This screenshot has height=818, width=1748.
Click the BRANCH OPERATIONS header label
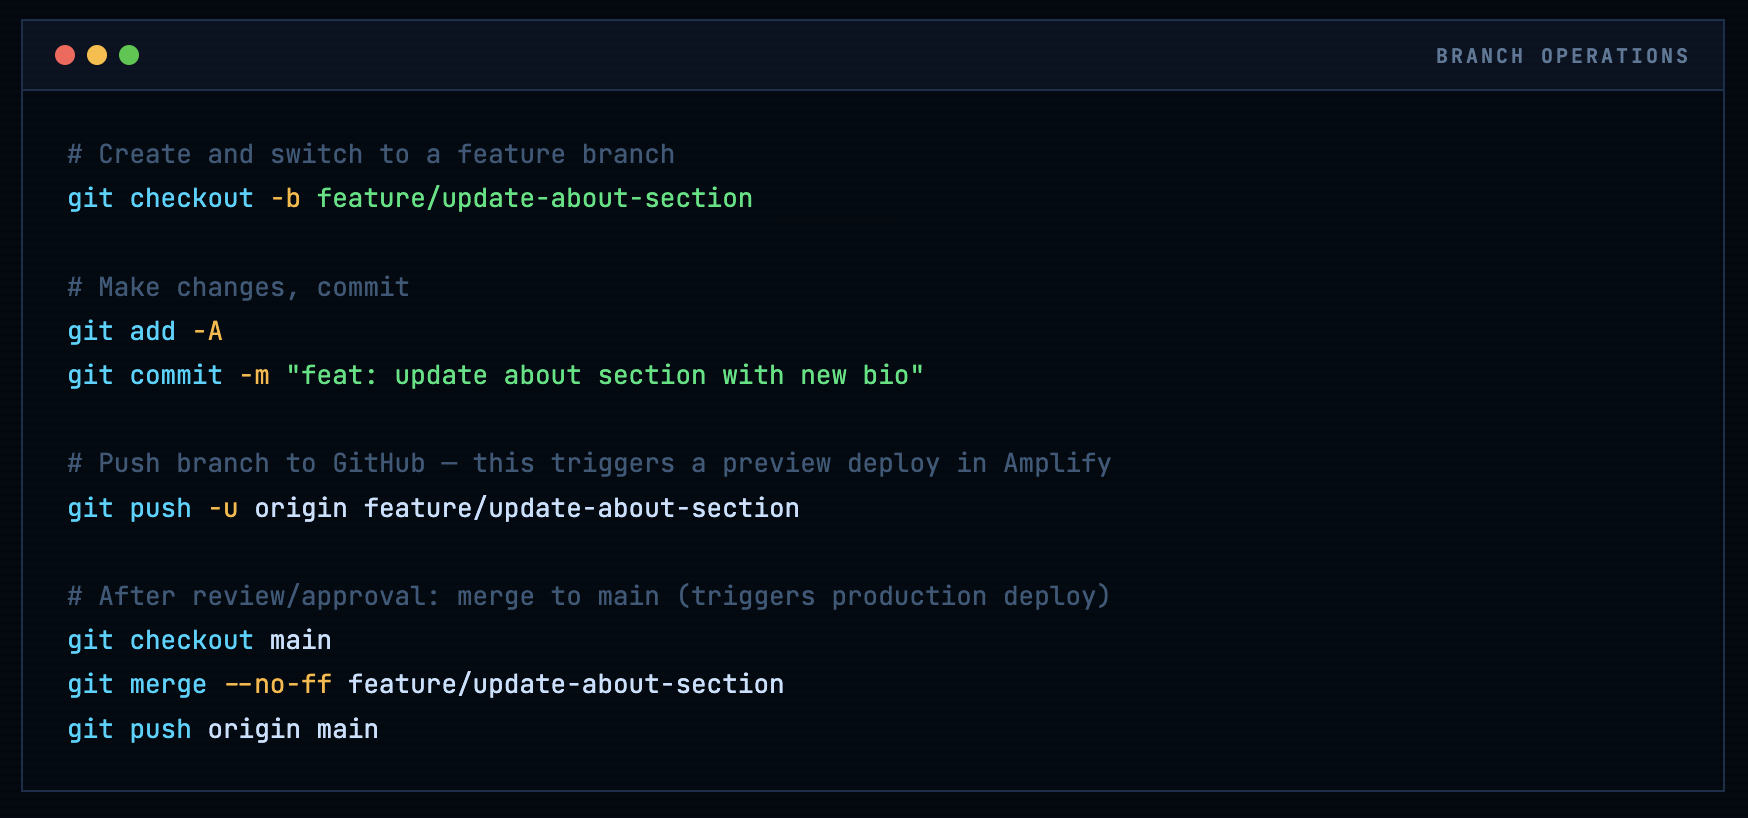(x=1562, y=56)
